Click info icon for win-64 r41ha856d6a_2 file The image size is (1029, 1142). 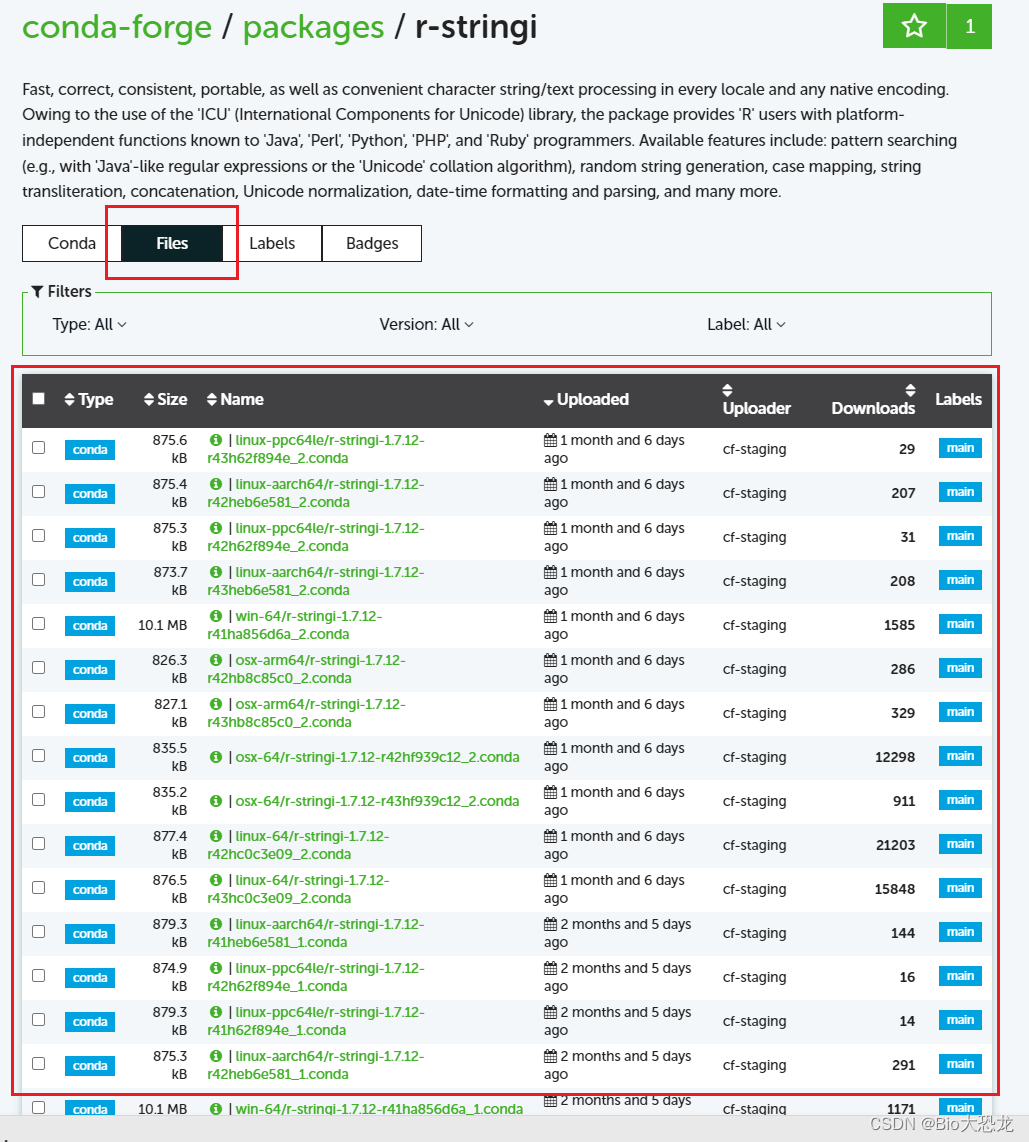216,616
